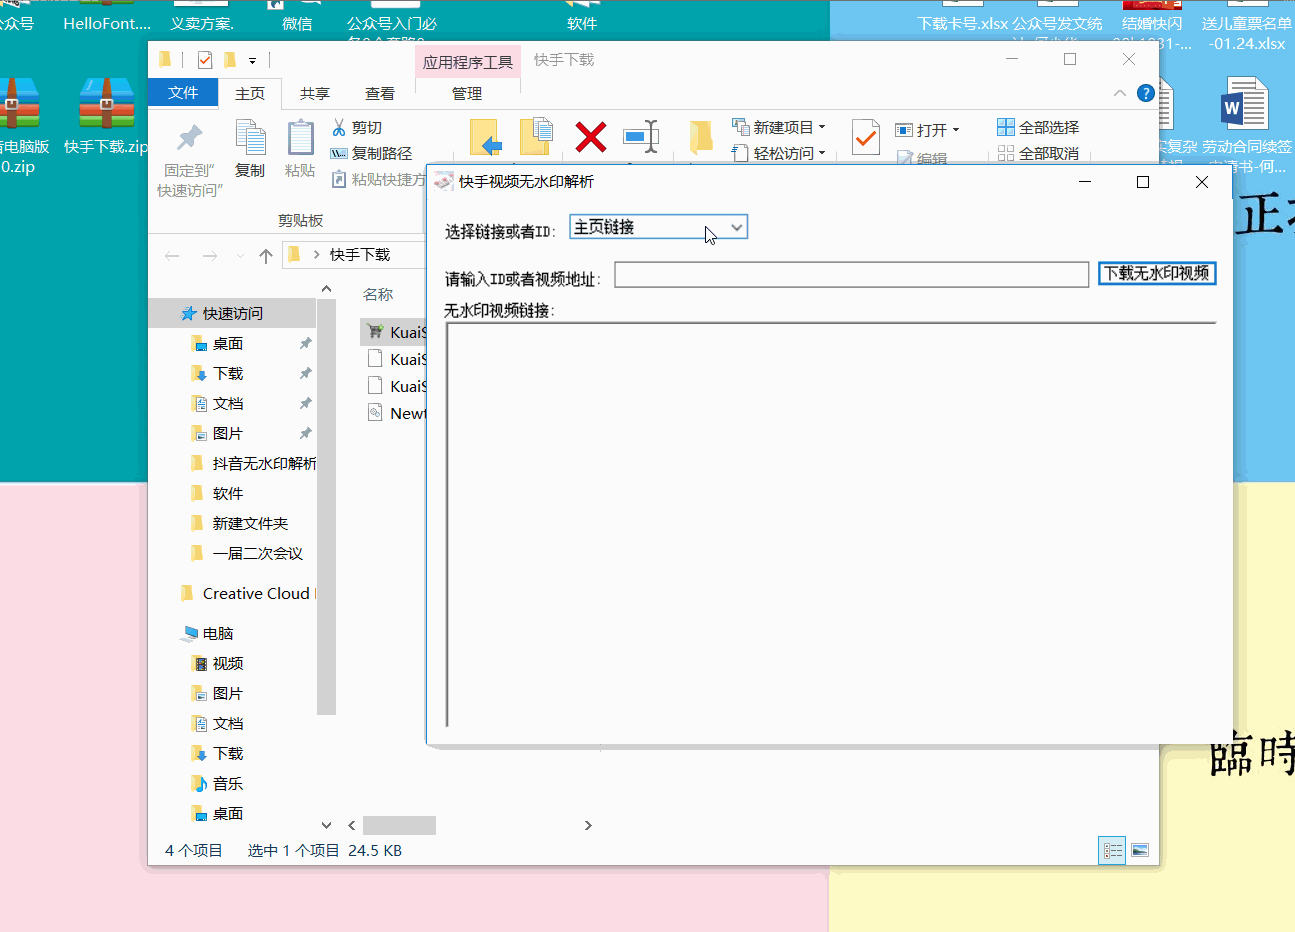The image size is (1295, 932).
Task: Click the breadcrumb chevron before 快手下载
Action: (x=316, y=255)
